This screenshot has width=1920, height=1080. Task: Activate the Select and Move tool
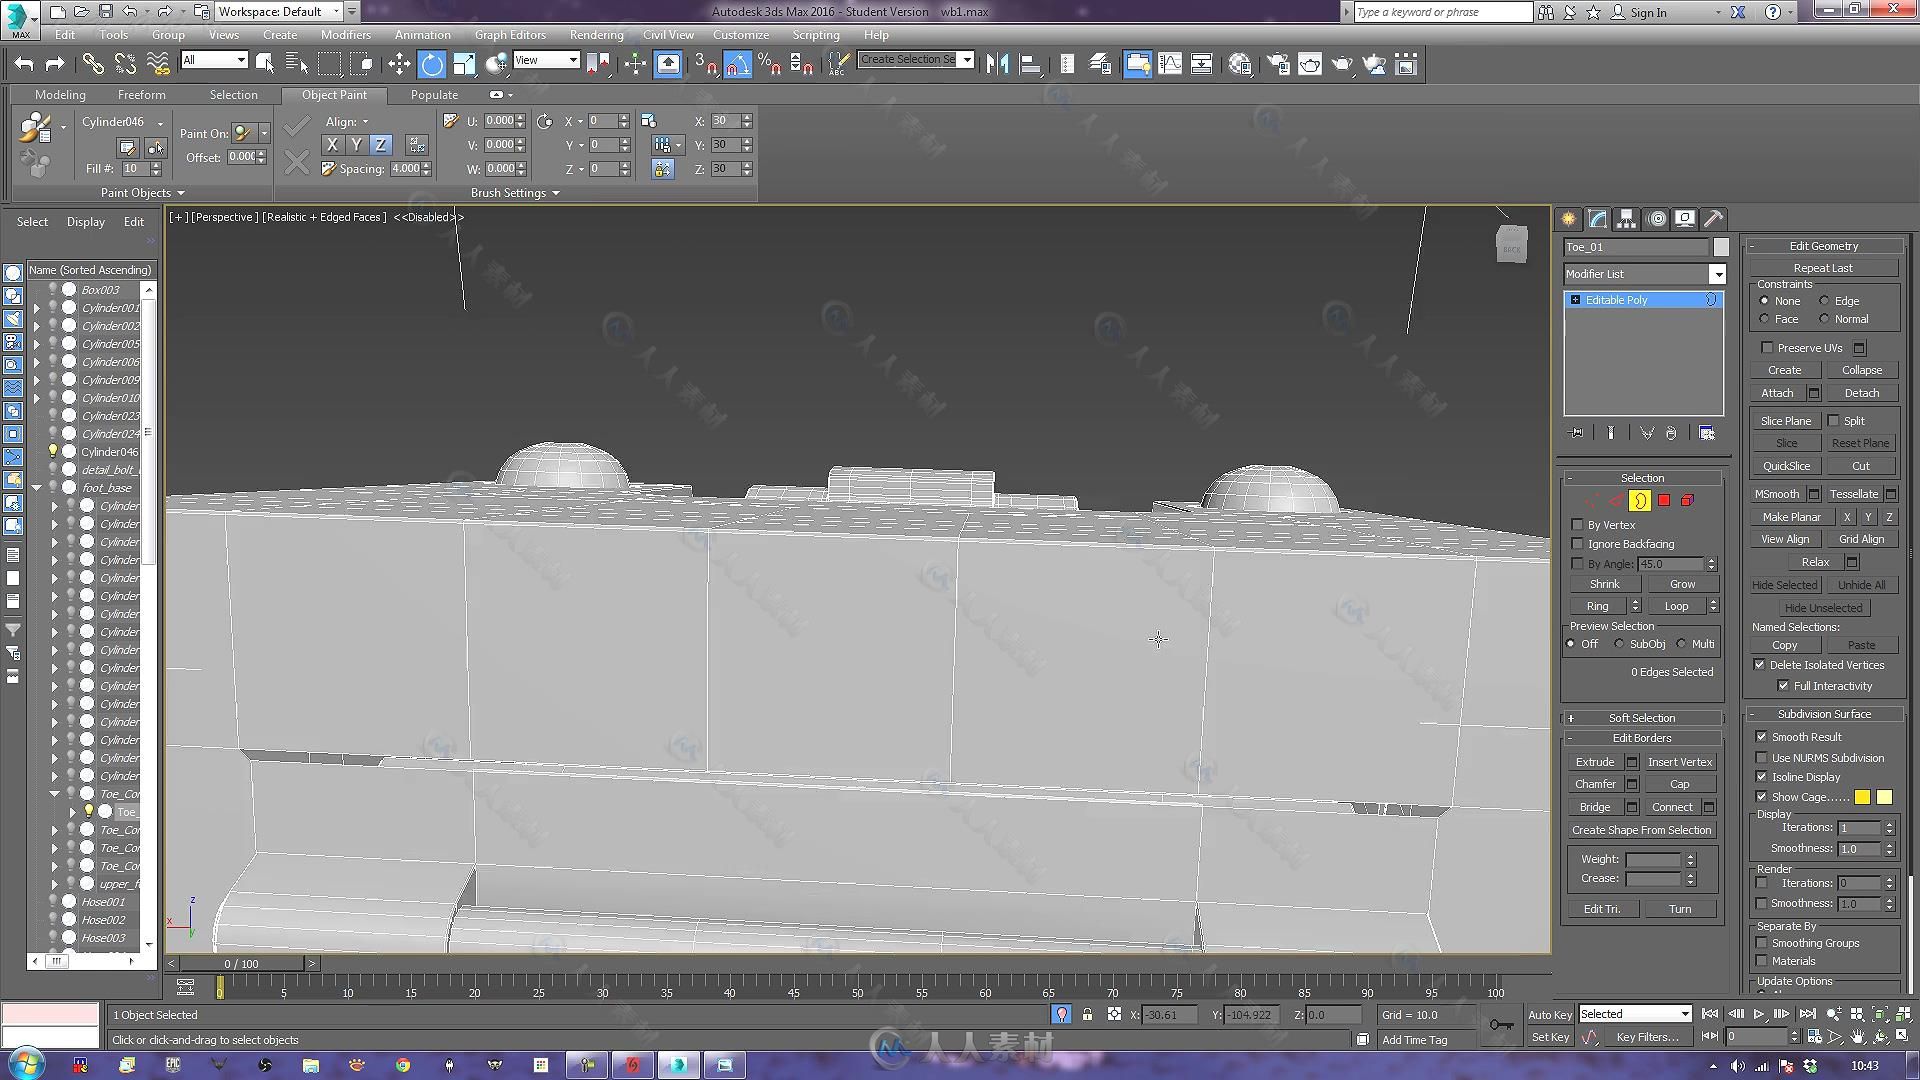click(x=399, y=64)
